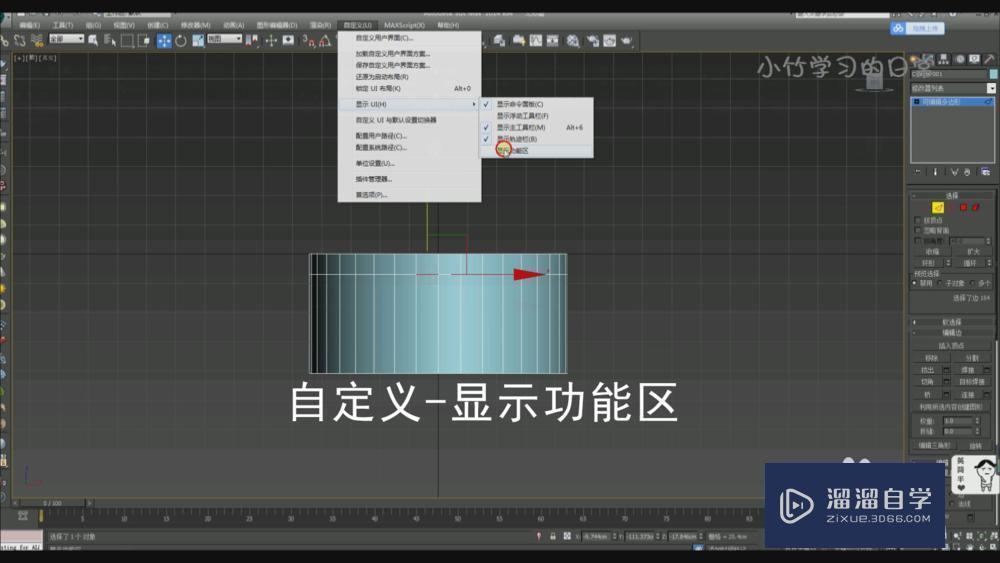Click the Bind to Space Warp icon

point(37,41)
